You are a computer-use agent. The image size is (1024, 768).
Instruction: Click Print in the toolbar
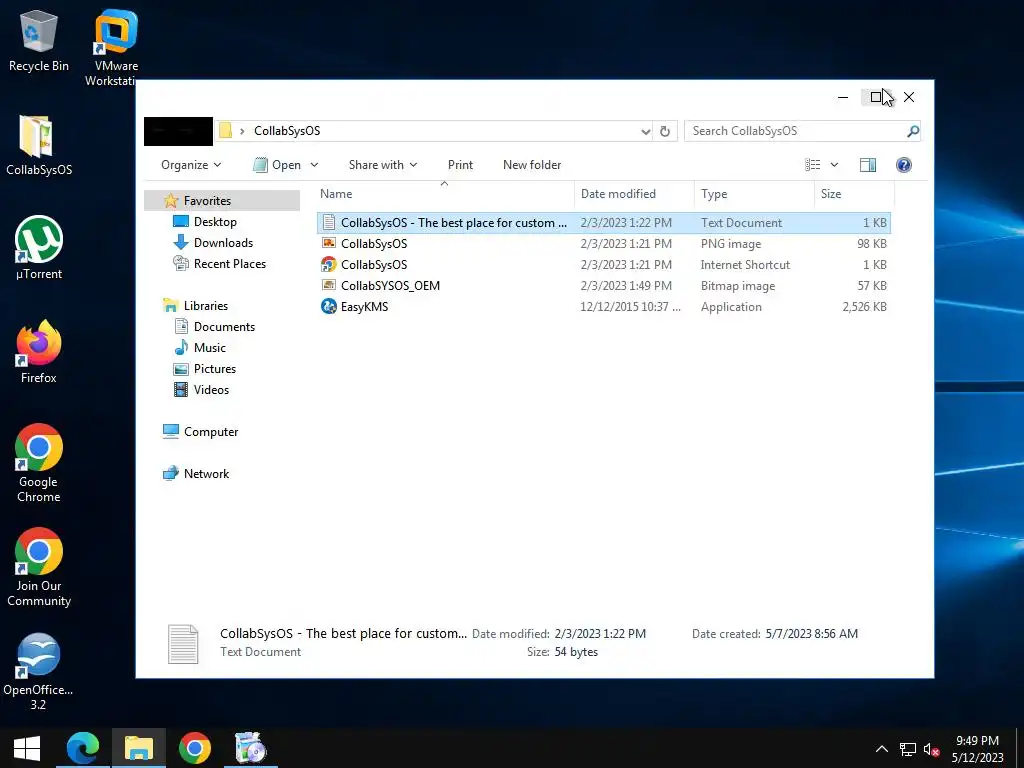pos(460,165)
